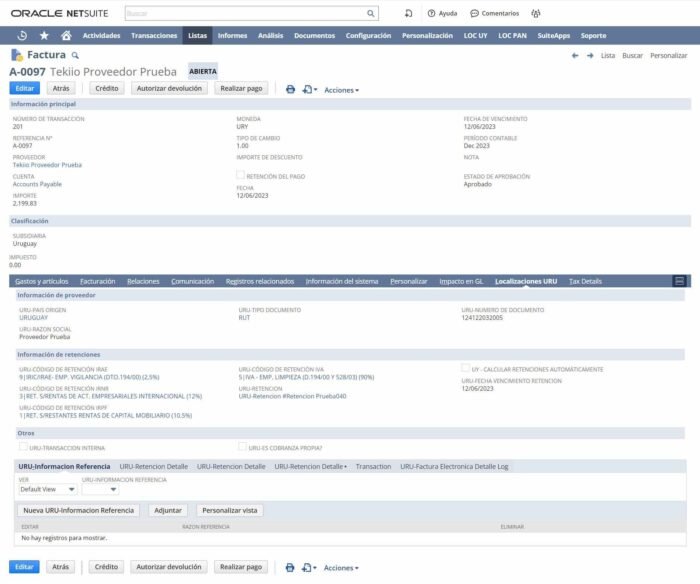This screenshot has height=584, width=700.
Task: Switch to Comunicación tab
Action: click(x=192, y=281)
